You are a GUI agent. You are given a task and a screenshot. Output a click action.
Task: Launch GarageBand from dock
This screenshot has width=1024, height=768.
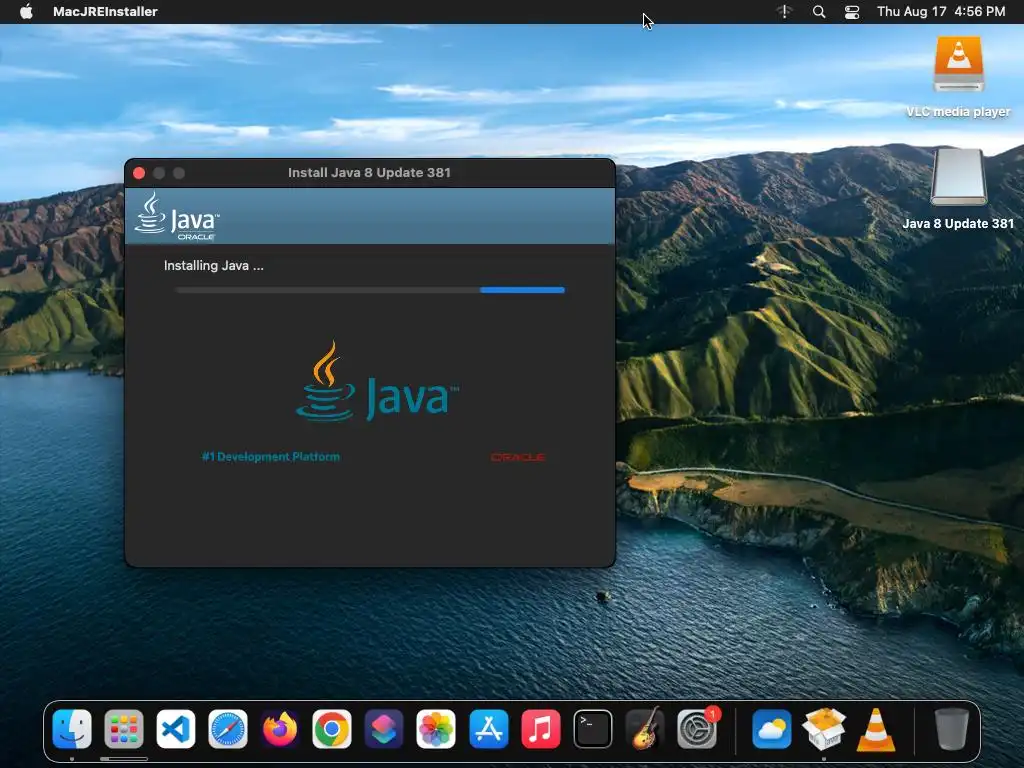[x=645, y=729]
